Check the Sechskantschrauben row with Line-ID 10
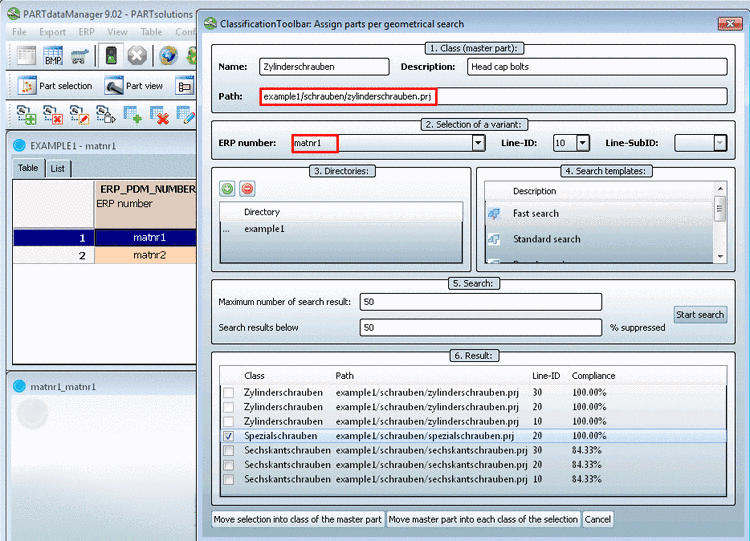Screen dimensions: 750x541 (229, 479)
